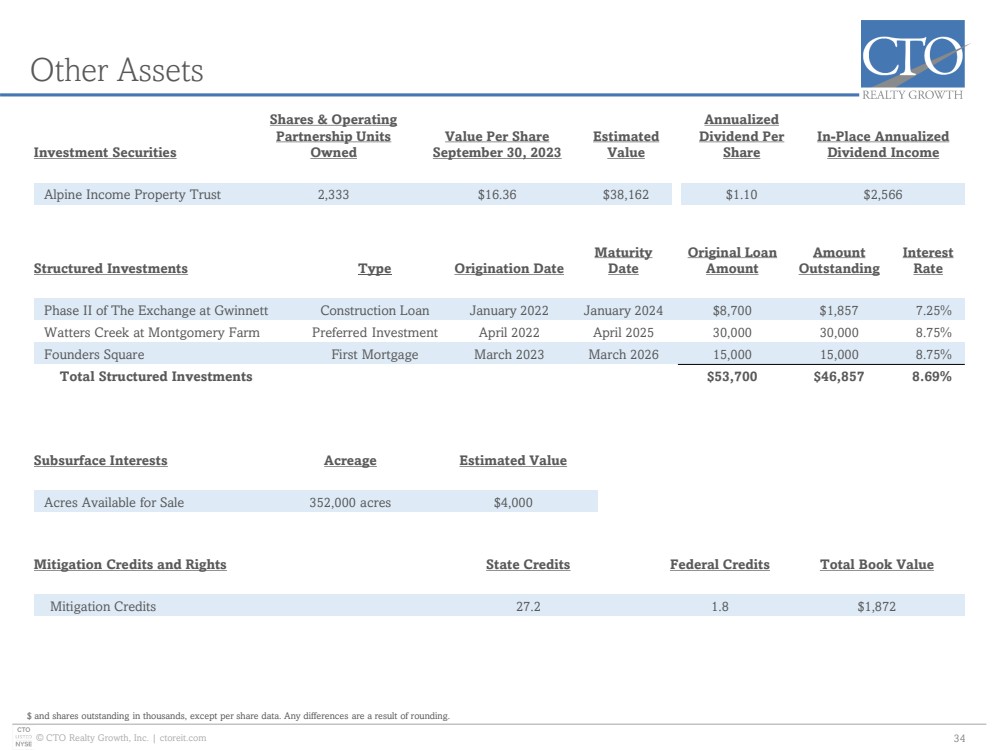Click the 'Structured Investments' heading
The width and height of the screenshot is (999, 750).
(111, 268)
